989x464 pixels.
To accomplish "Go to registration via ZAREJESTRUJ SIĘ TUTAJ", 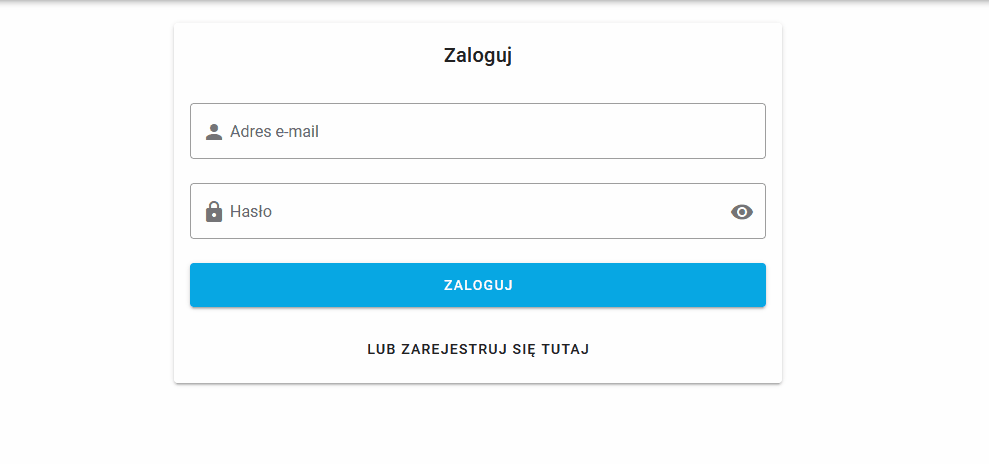I will click(478, 349).
